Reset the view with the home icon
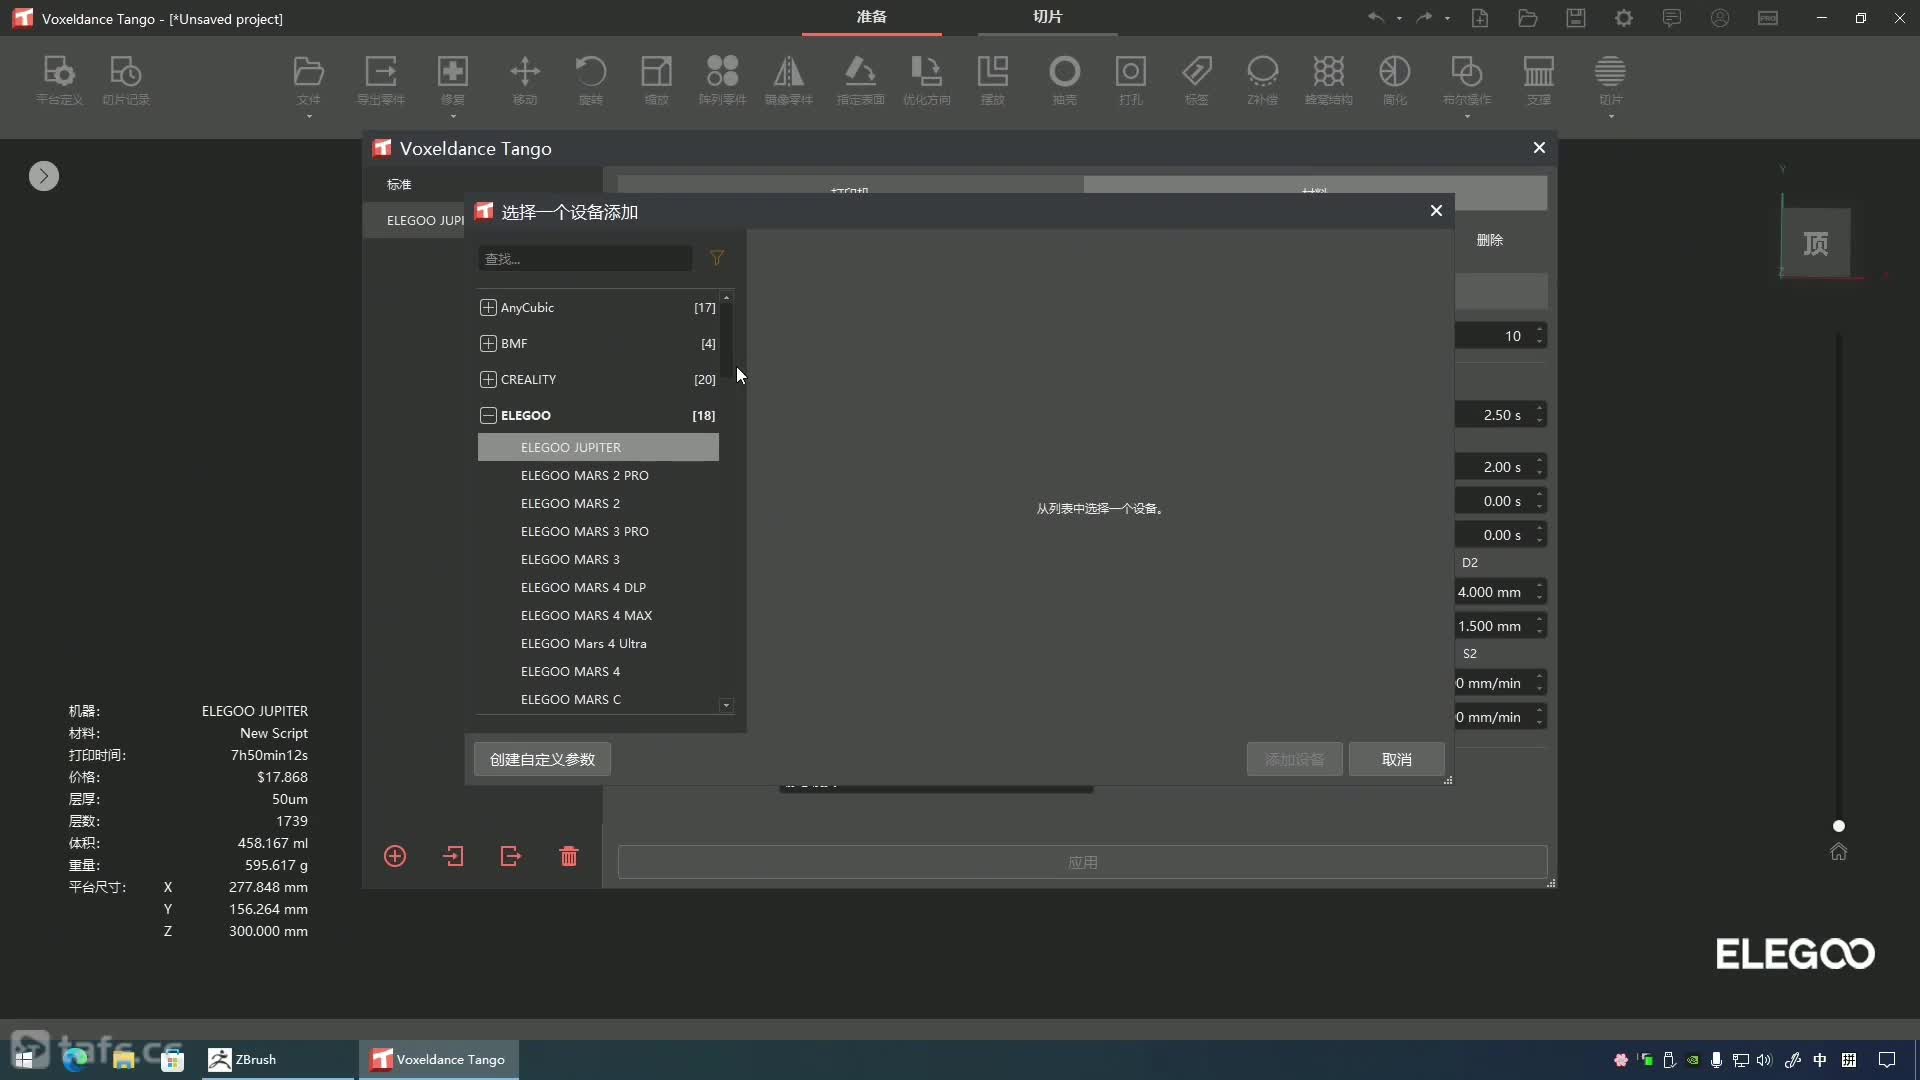This screenshot has height=1080, width=1920. point(1839,852)
